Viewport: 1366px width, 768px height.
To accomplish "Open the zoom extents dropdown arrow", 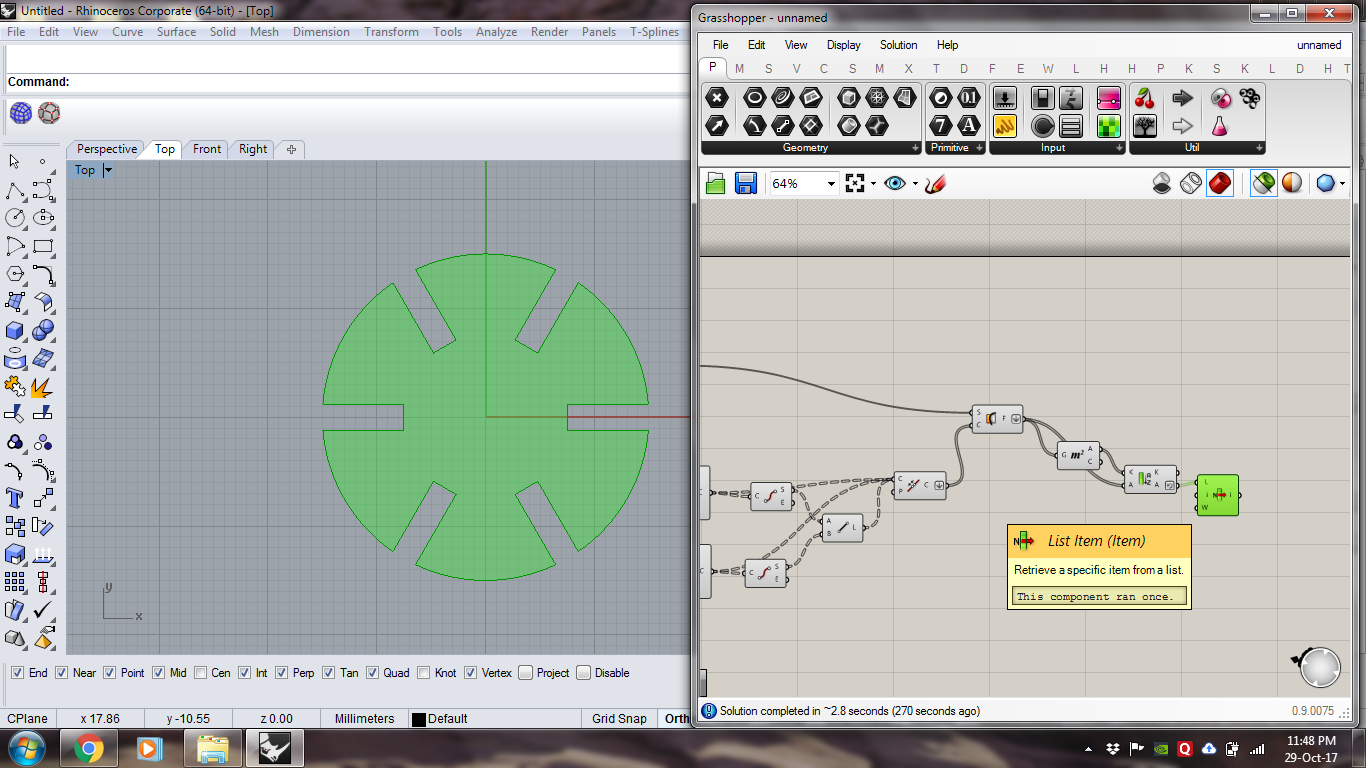I will coord(873,184).
